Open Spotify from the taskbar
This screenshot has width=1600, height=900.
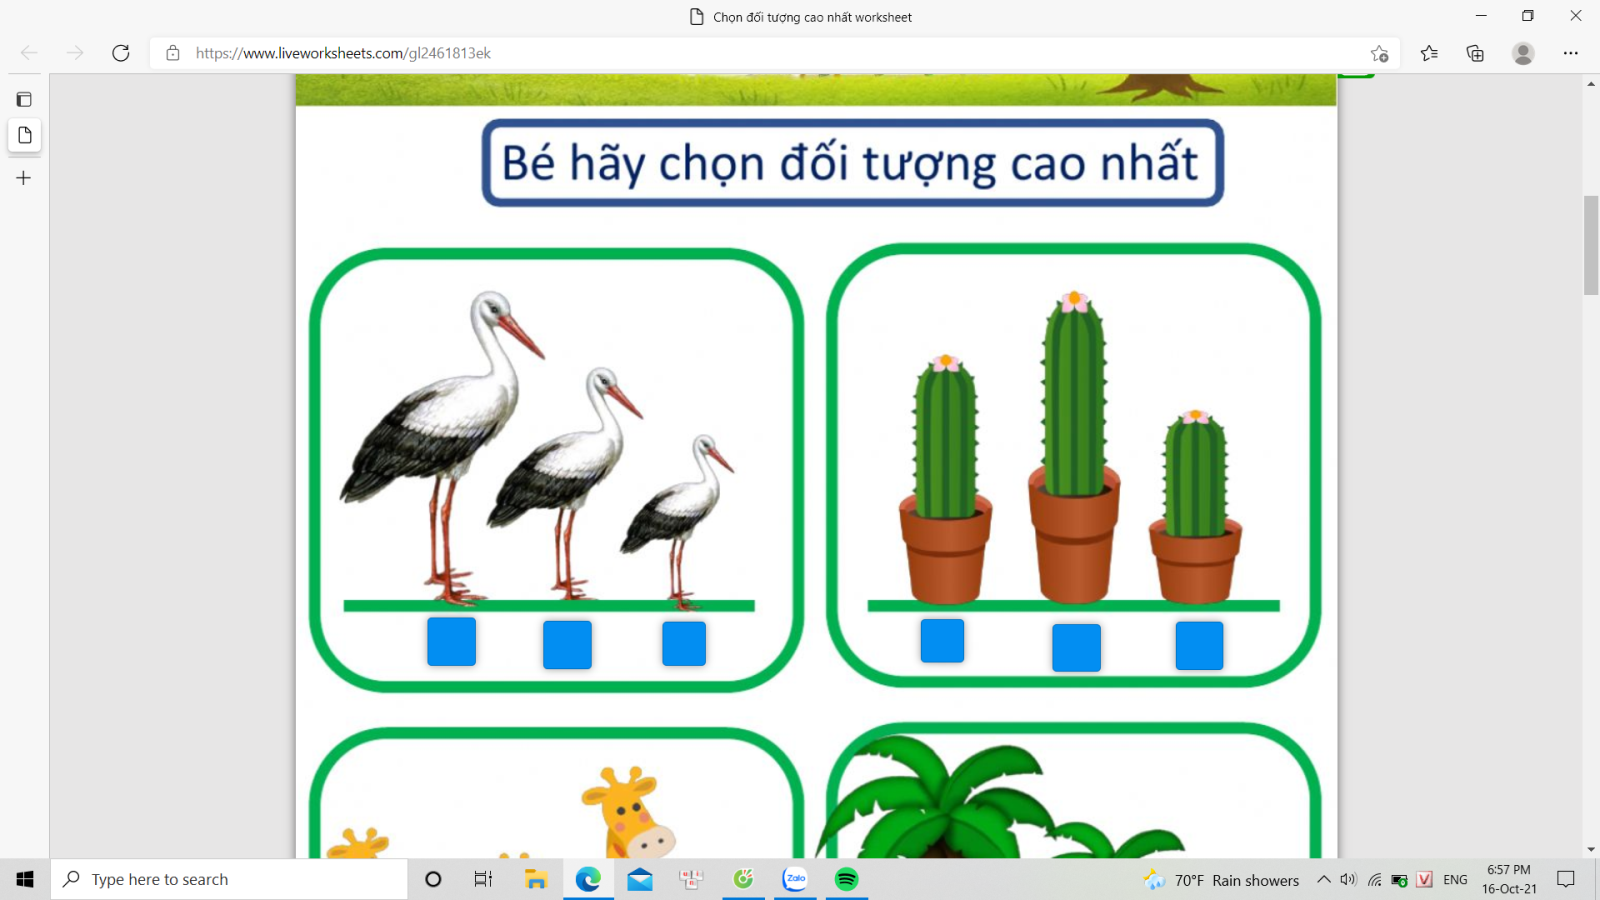pyautogui.click(x=846, y=880)
